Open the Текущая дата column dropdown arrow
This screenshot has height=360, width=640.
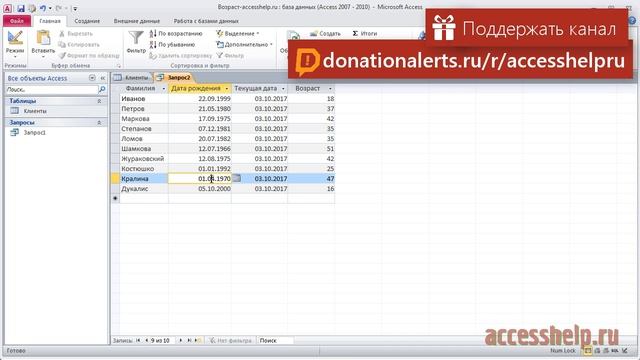pyautogui.click(x=283, y=89)
